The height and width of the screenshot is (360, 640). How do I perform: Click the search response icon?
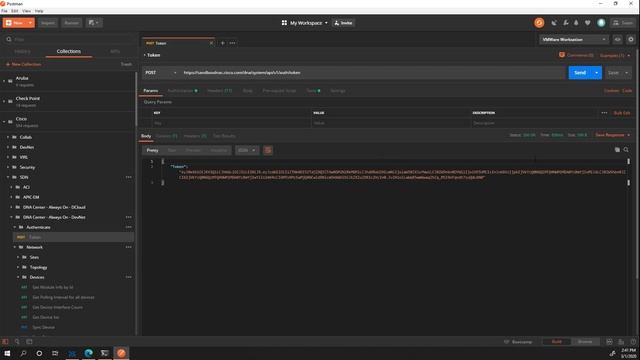coord(626,150)
